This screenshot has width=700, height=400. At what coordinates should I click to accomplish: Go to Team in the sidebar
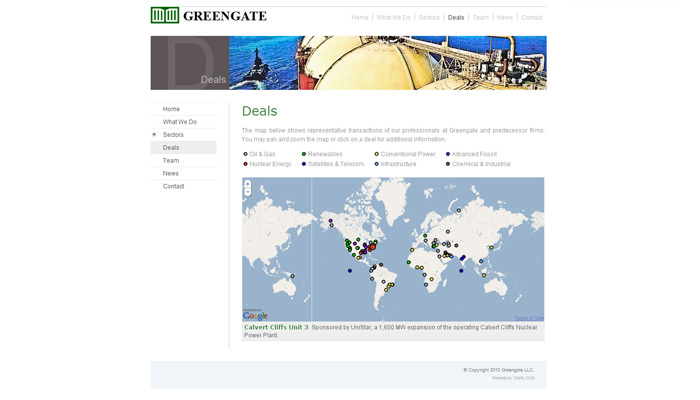click(x=183, y=160)
